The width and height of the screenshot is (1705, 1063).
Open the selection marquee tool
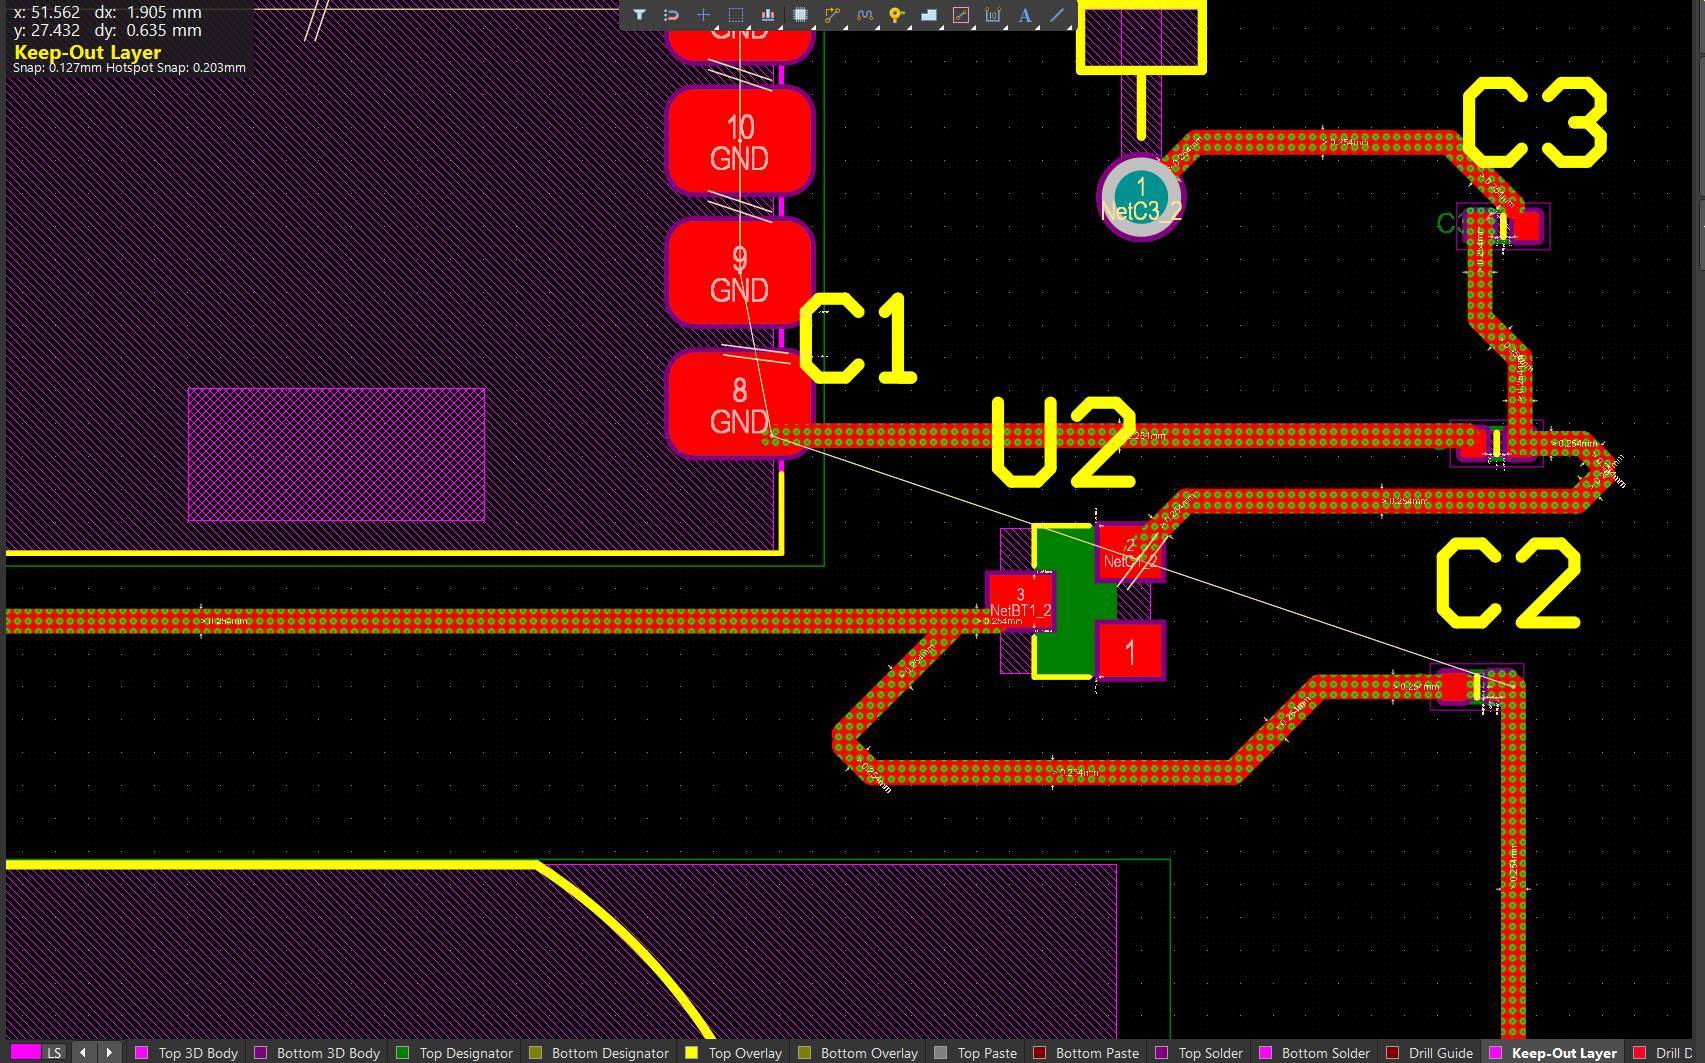(x=735, y=15)
